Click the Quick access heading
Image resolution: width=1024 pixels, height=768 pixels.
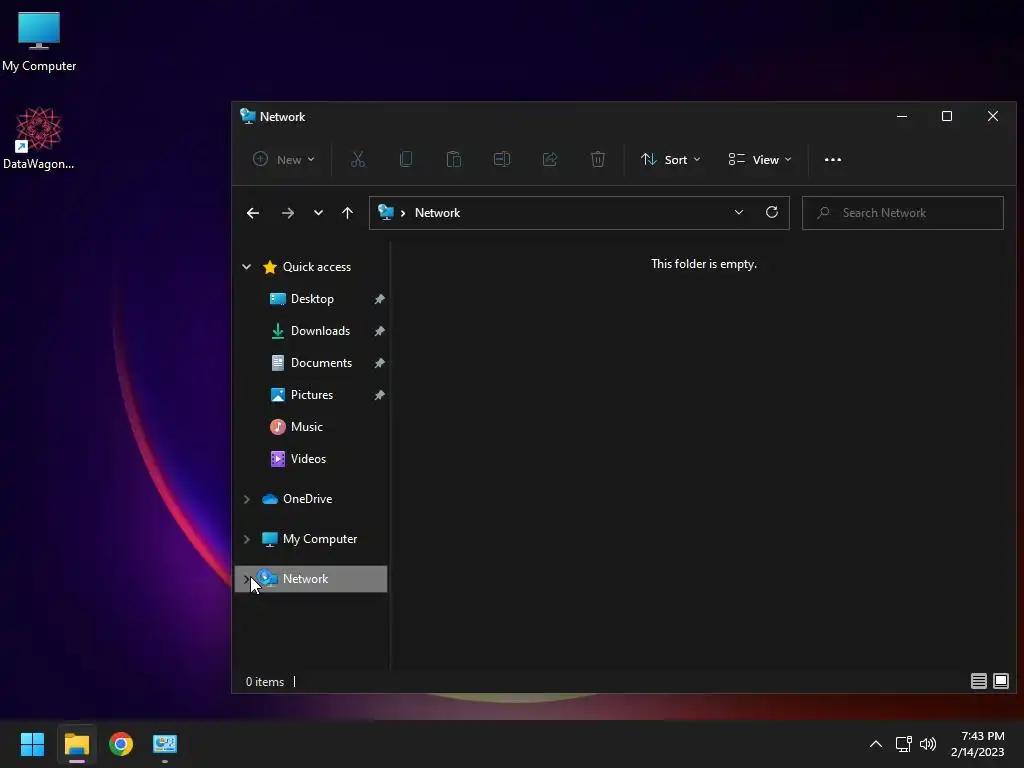tap(317, 266)
